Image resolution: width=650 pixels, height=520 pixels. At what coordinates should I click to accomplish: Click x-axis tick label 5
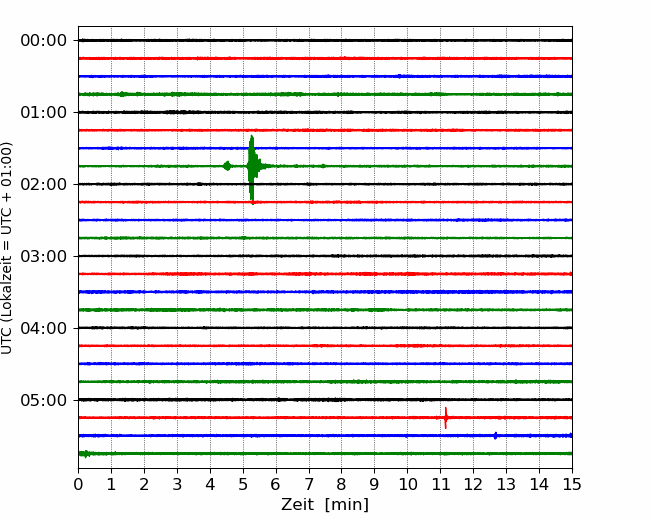pos(243,484)
